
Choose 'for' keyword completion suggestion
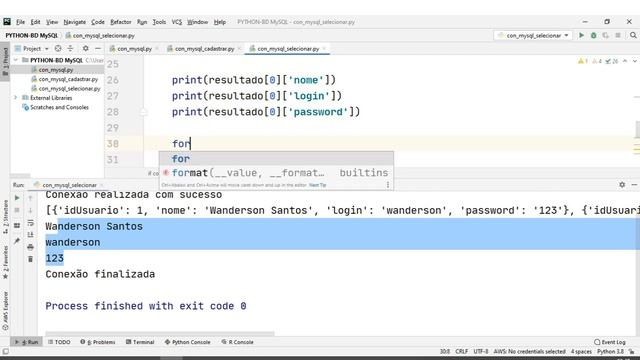coord(276,159)
